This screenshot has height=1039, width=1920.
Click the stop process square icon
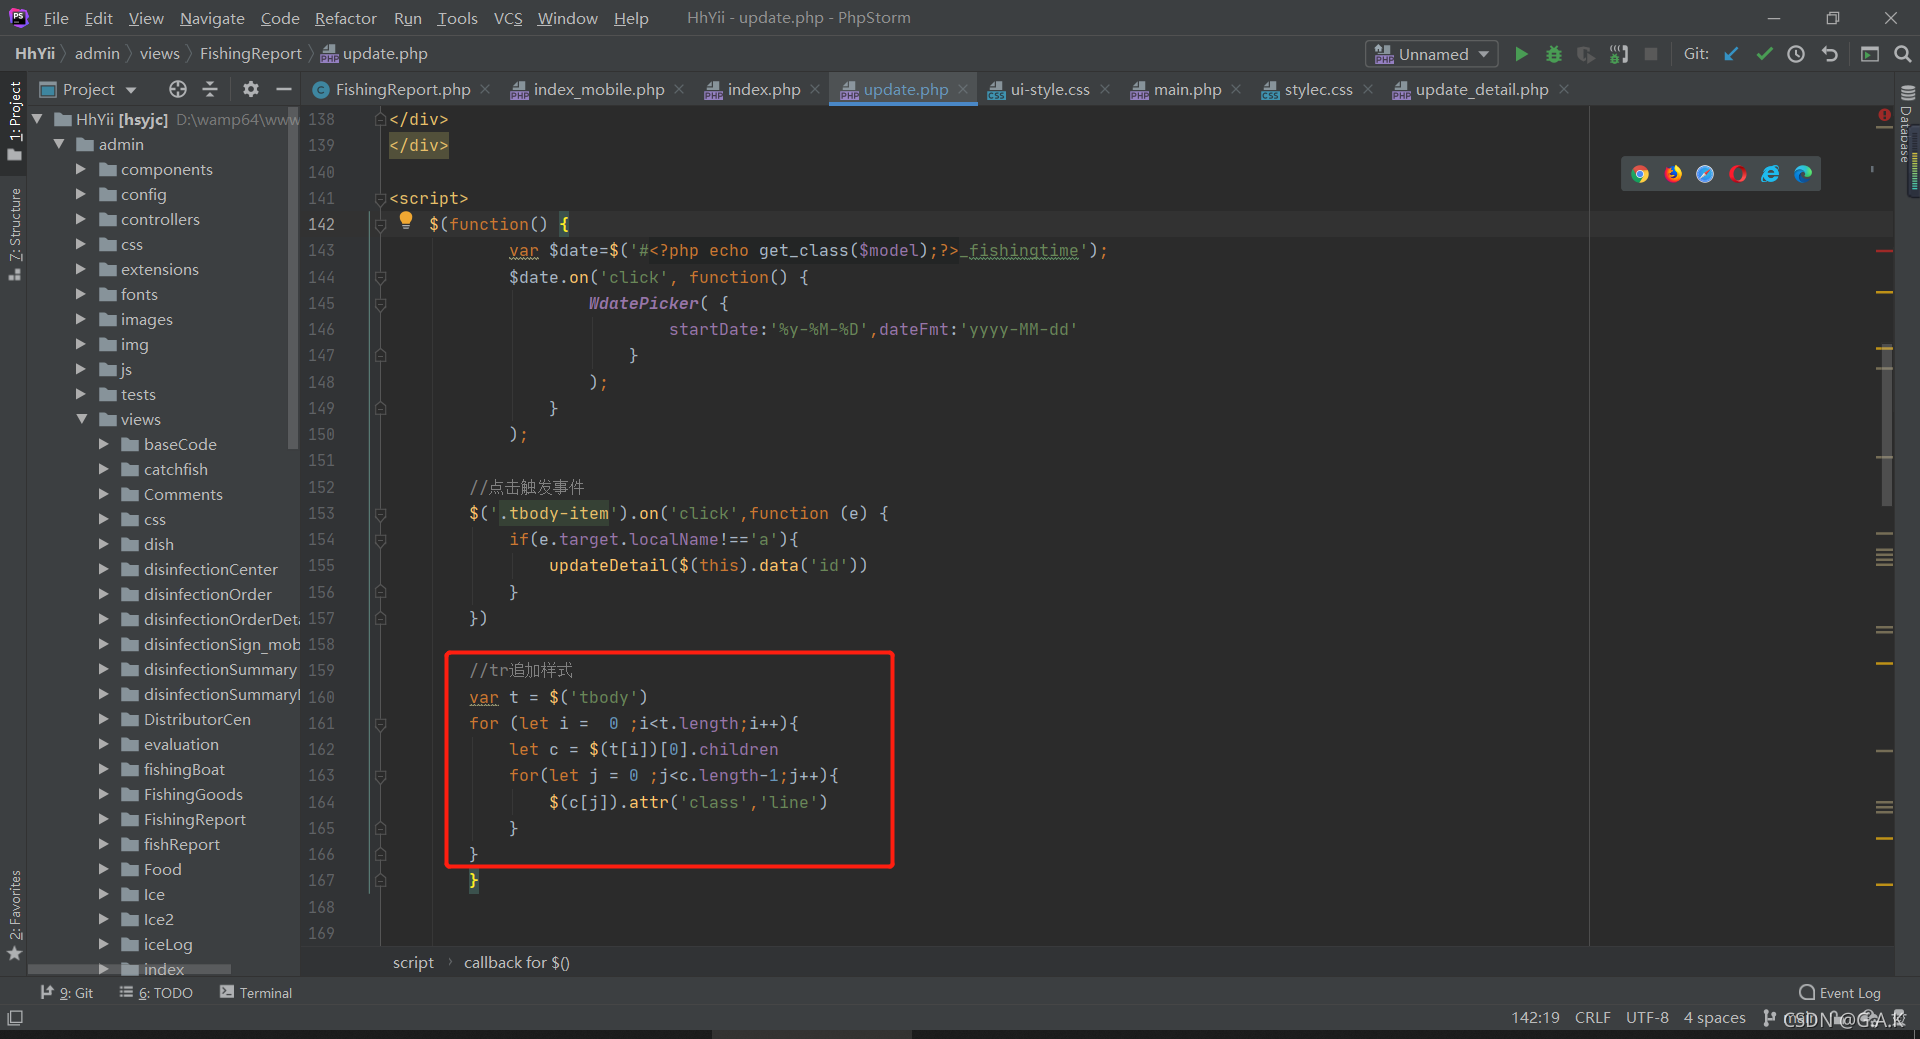(x=1651, y=54)
